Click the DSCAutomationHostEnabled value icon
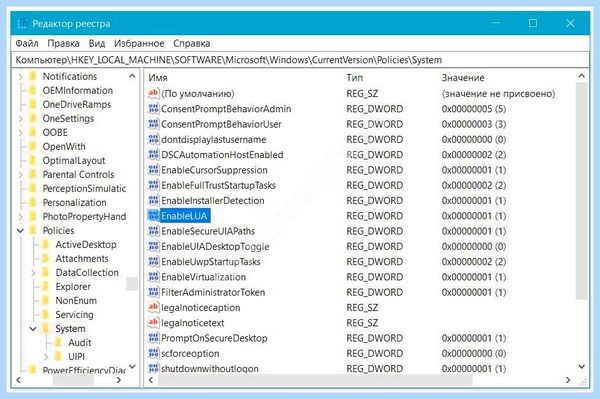This screenshot has height=399, width=600. point(153,155)
